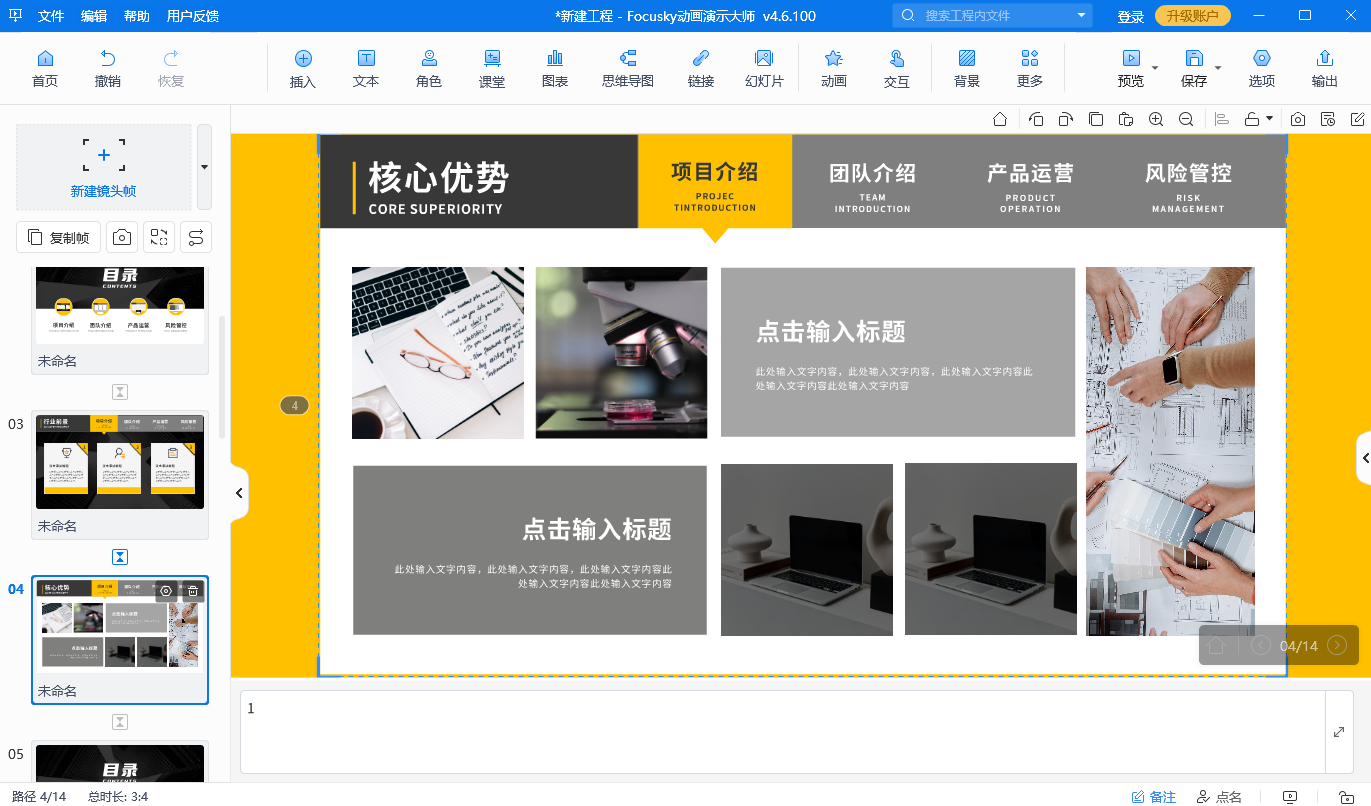1371x806 pixels.
Task: Zoom out on the canvas
Action: 1186,119
